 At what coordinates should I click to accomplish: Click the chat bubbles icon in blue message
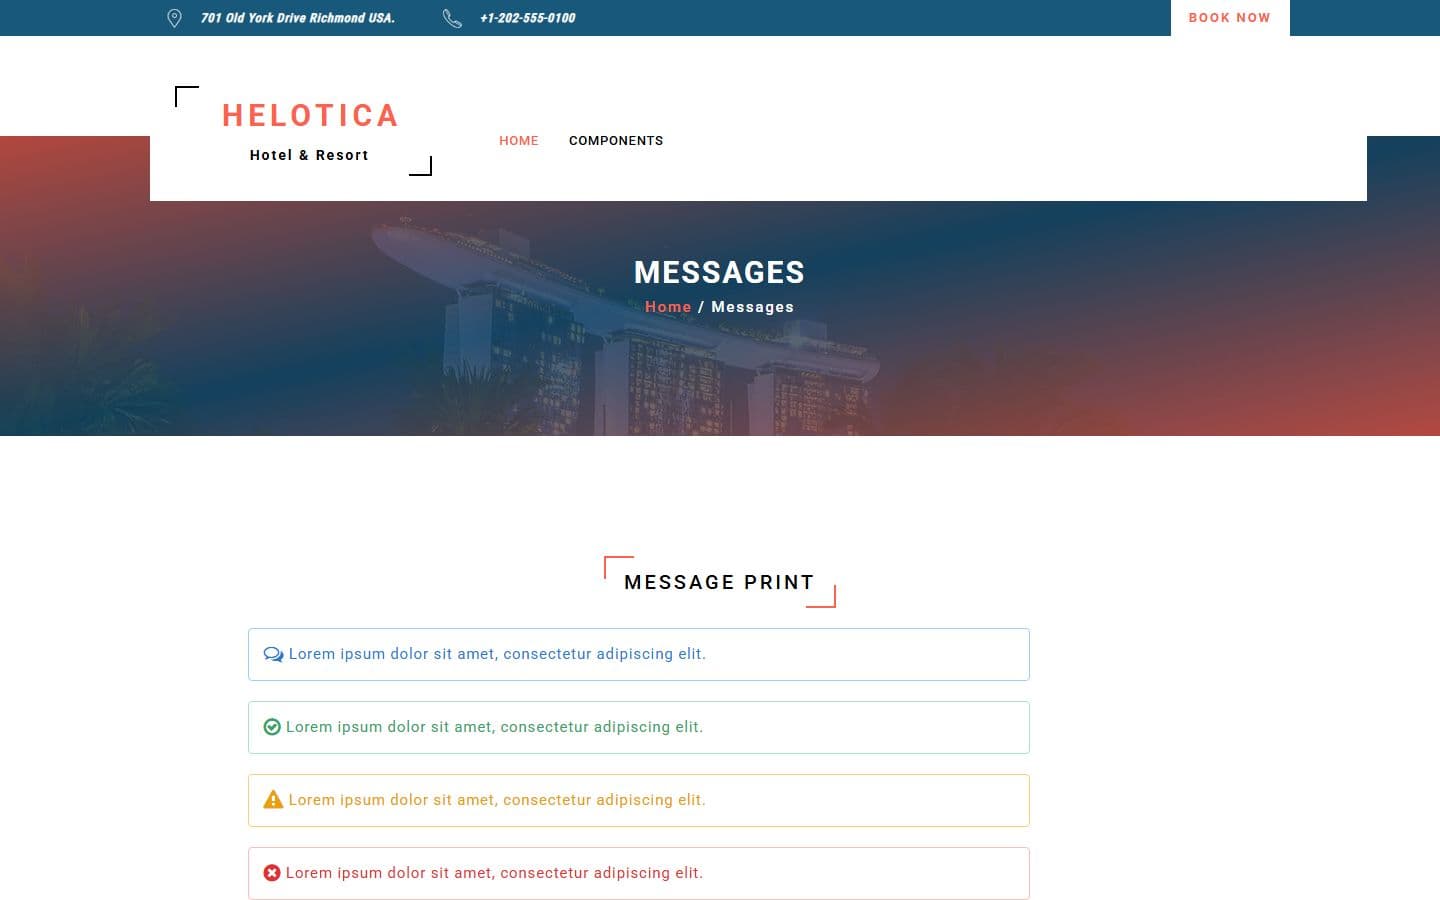tap(273, 654)
